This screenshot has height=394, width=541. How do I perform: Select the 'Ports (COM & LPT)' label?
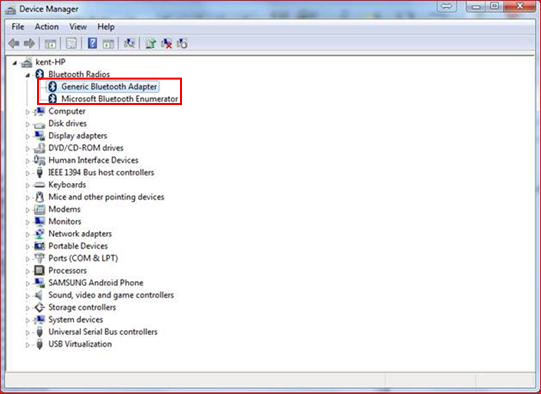coord(83,258)
